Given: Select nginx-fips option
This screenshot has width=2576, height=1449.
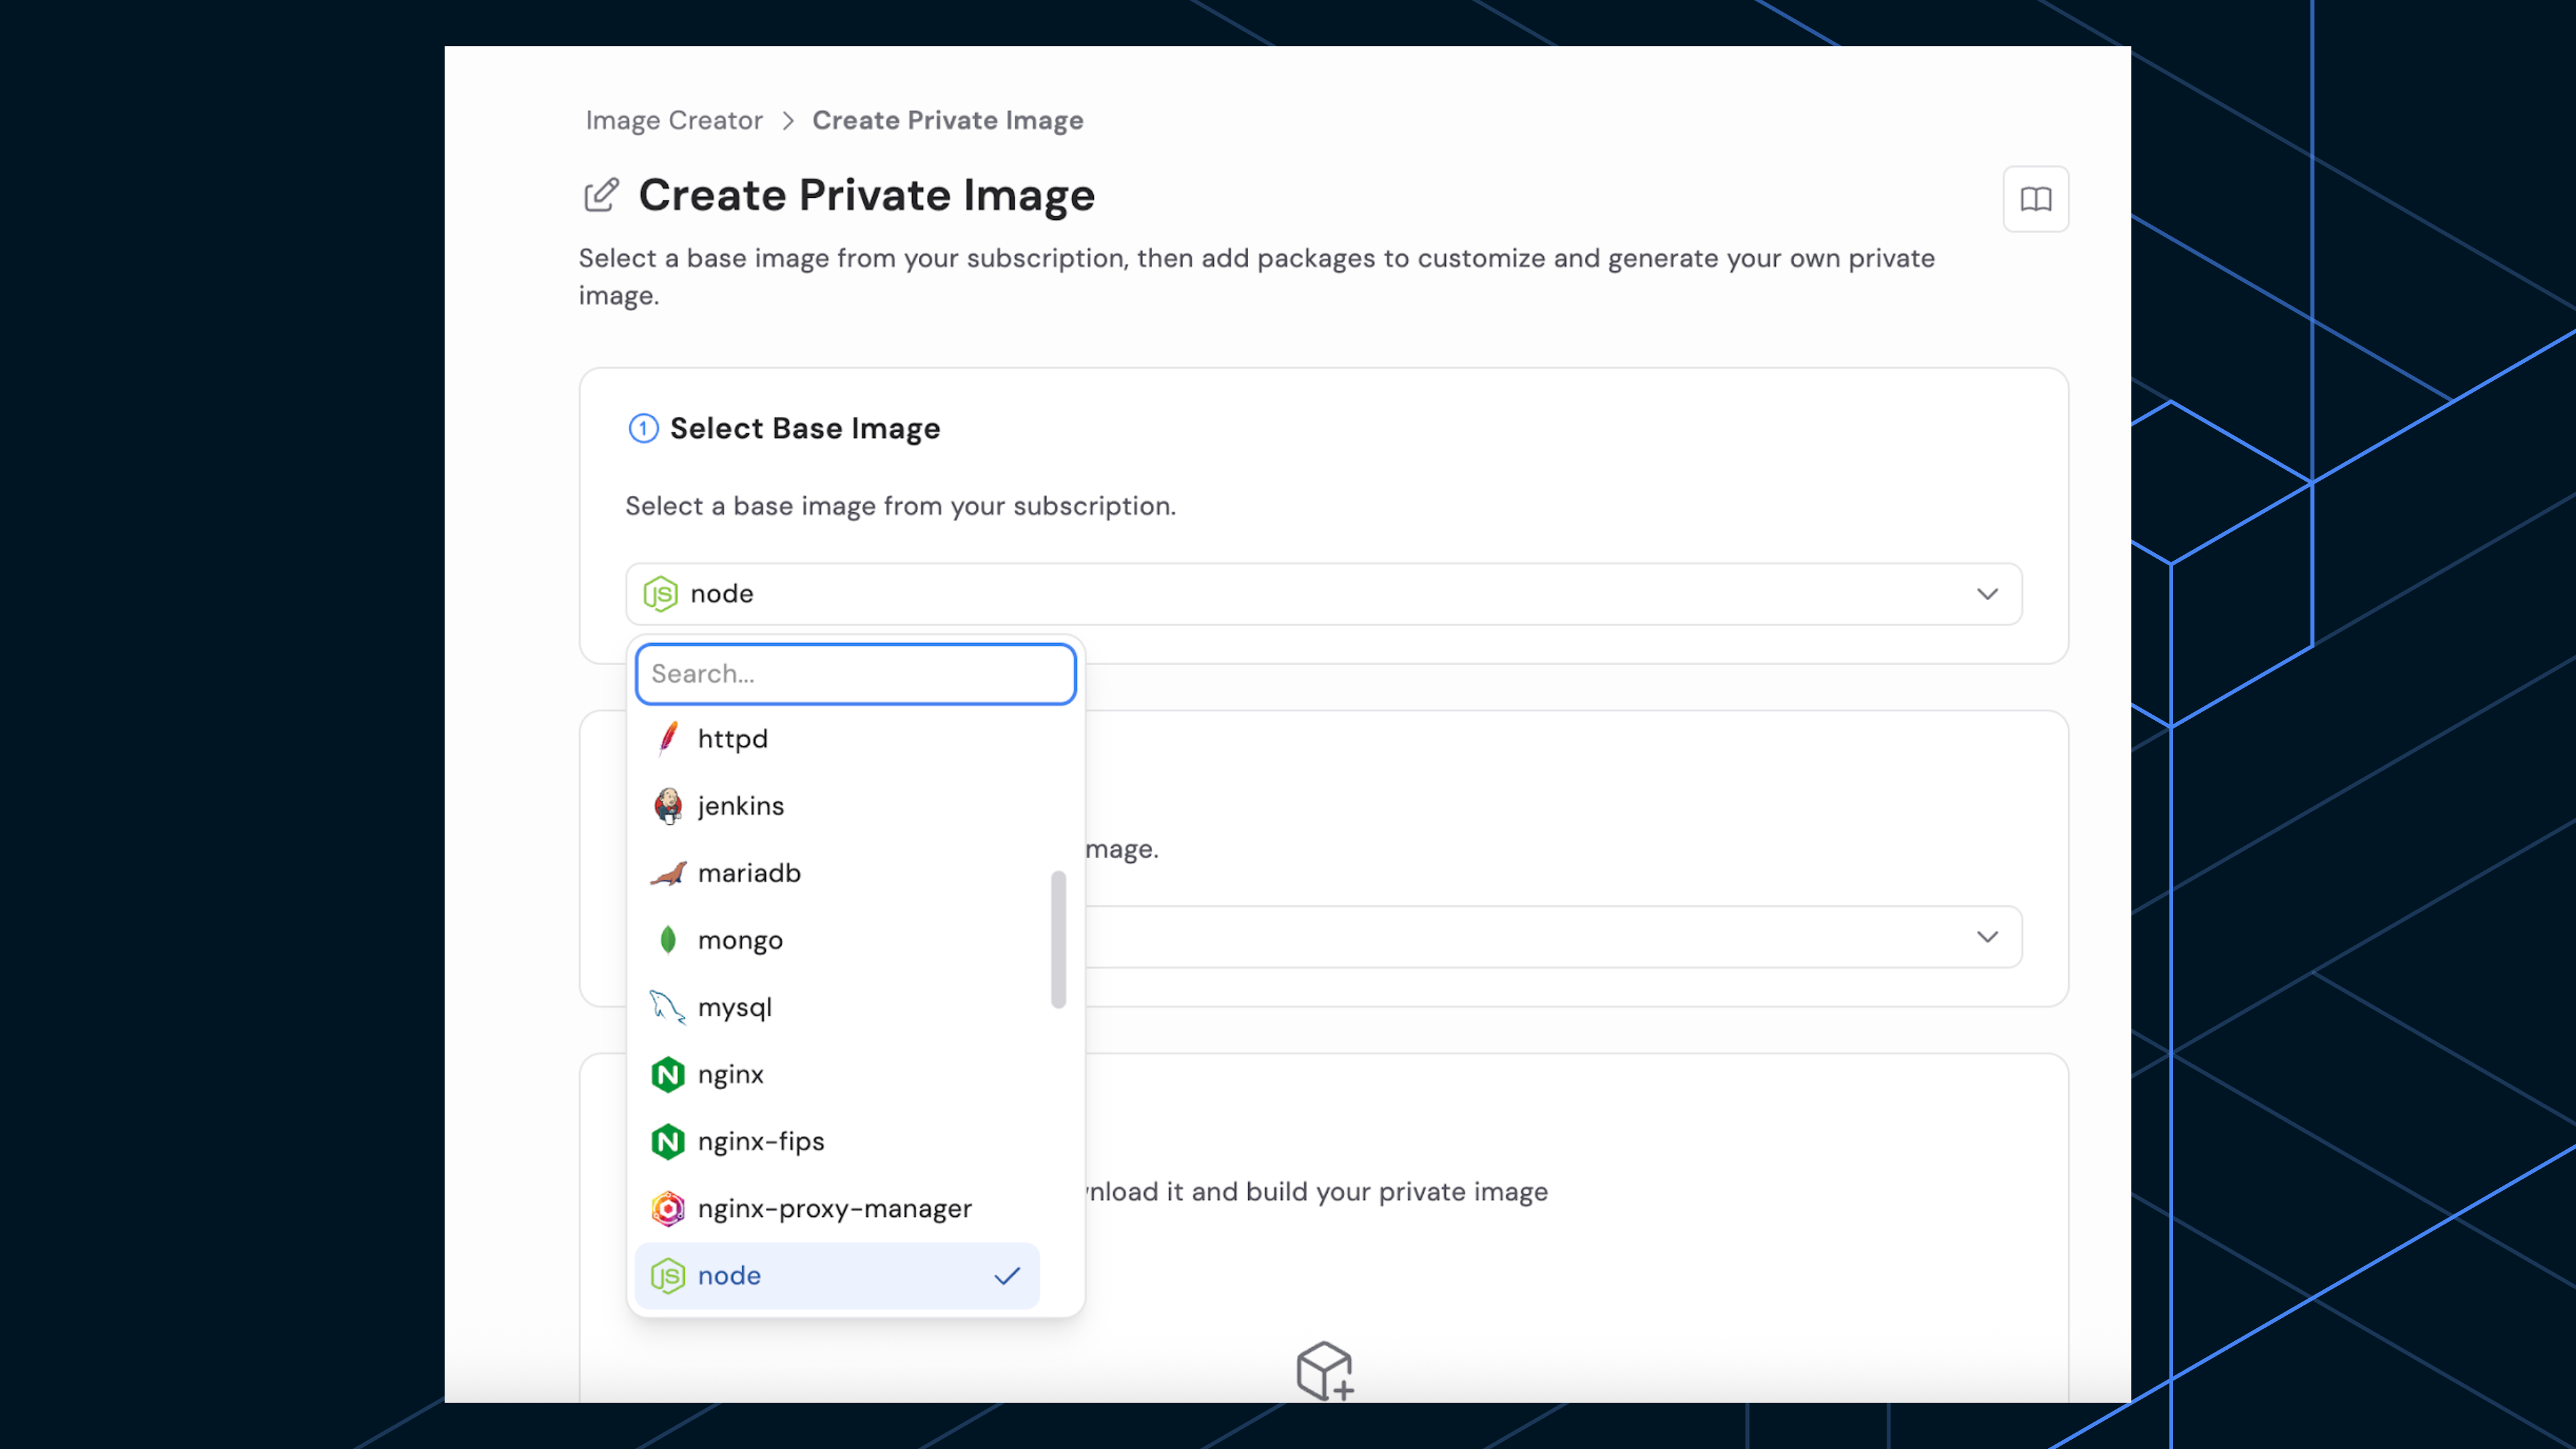Looking at the screenshot, I should (838, 1141).
